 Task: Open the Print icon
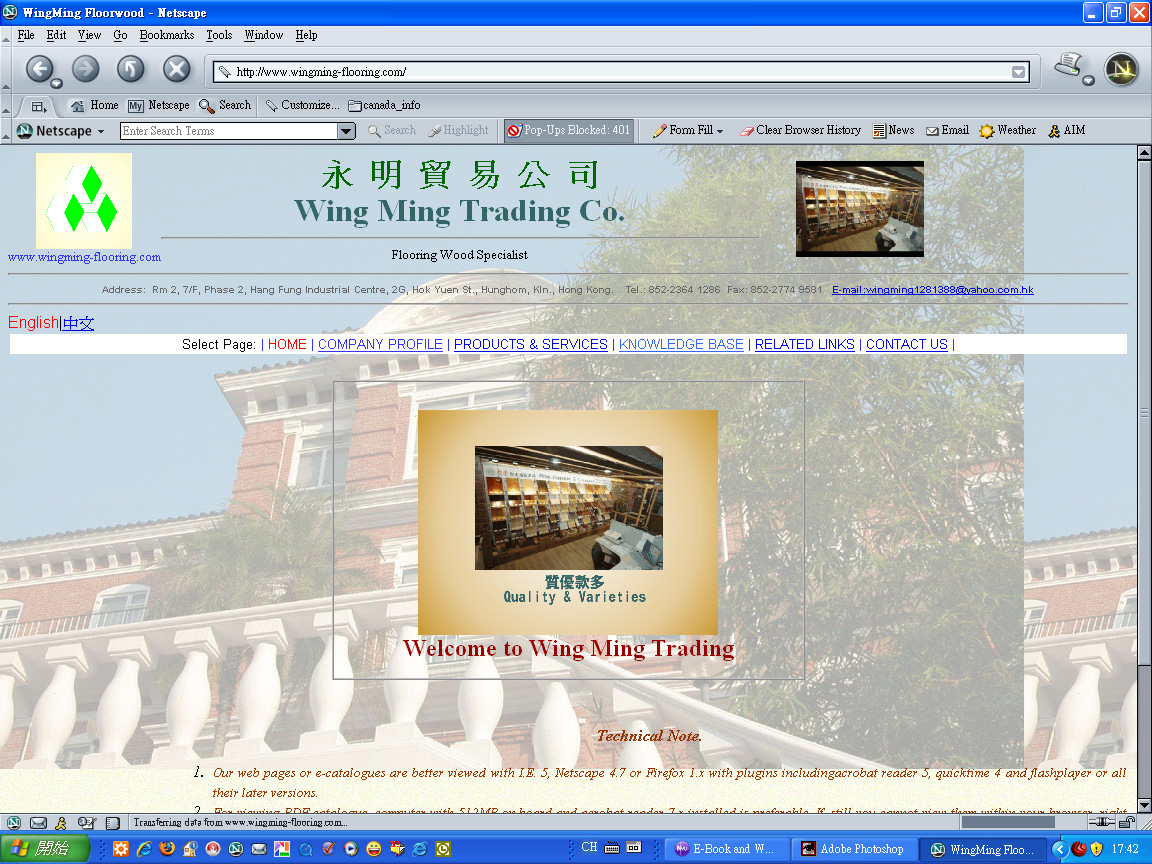[x=1069, y=66]
